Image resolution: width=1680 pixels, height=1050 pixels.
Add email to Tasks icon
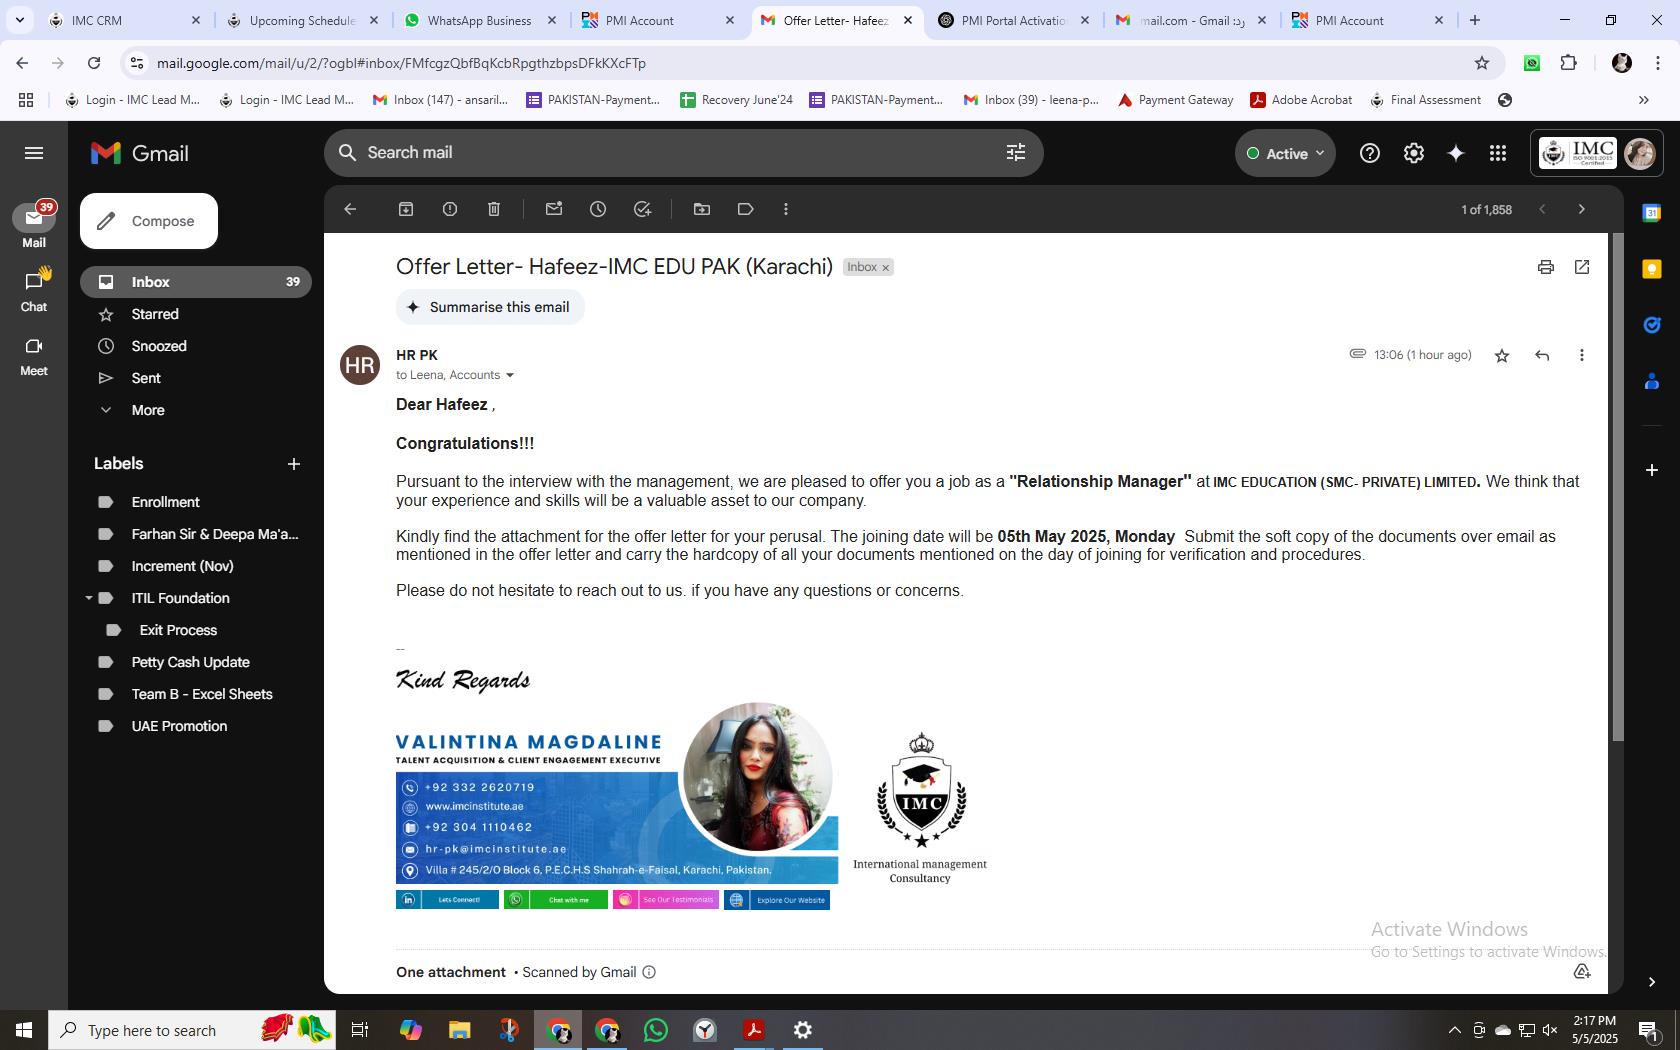click(642, 209)
